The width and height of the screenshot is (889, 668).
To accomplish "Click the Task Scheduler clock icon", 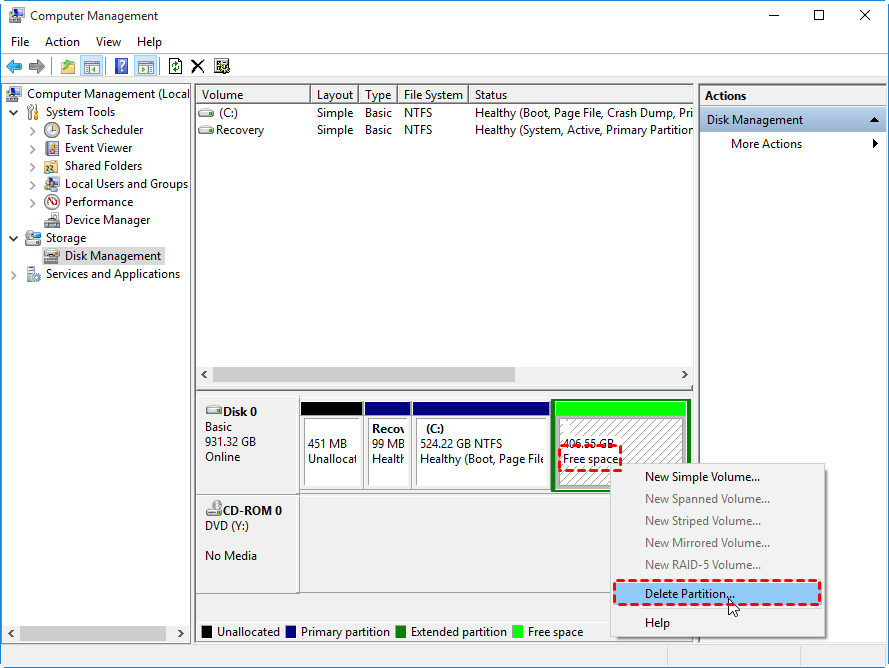I will (52, 130).
